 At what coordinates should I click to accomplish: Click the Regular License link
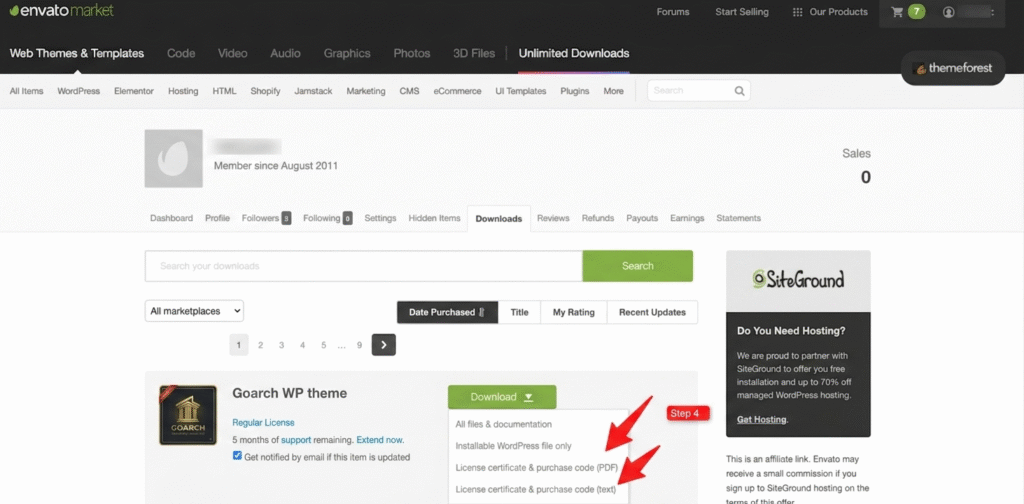263,422
